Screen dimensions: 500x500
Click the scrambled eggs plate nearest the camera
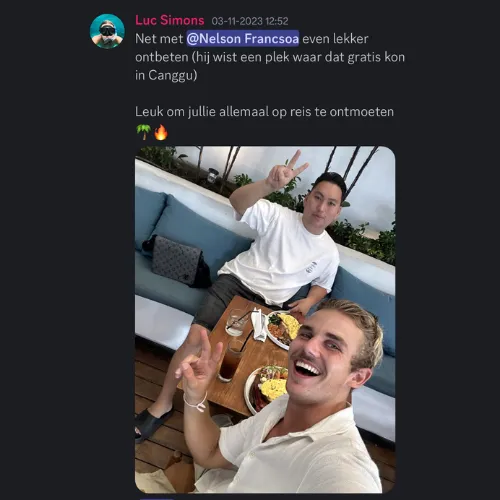pos(267,388)
